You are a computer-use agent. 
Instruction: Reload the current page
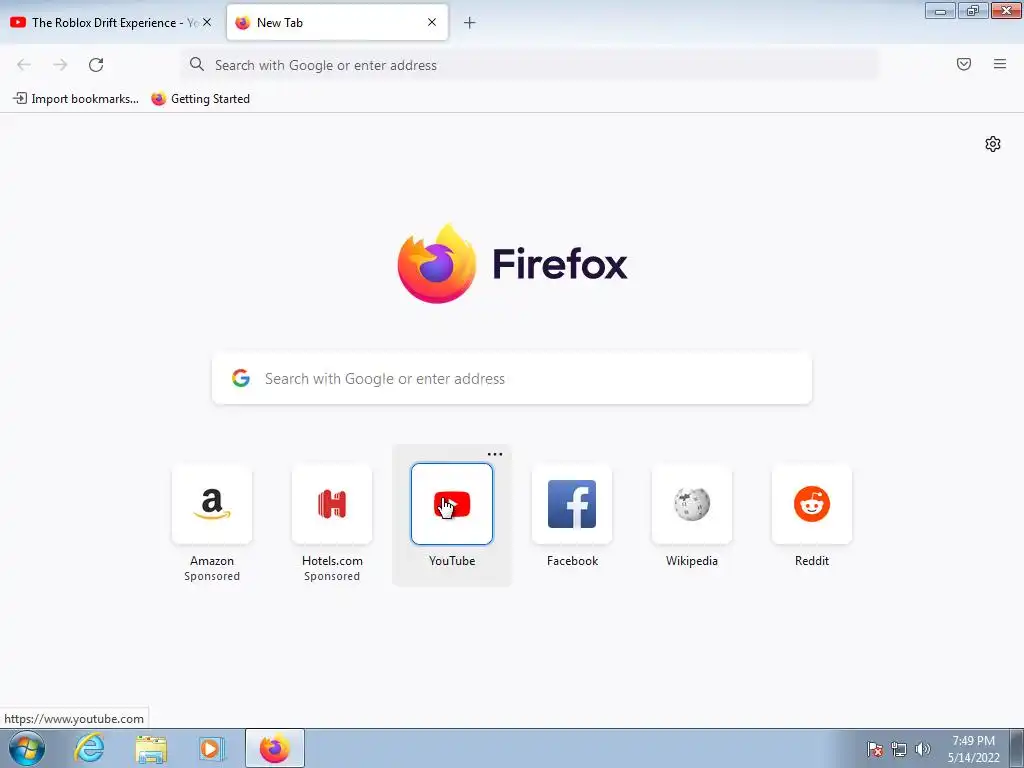pos(96,65)
